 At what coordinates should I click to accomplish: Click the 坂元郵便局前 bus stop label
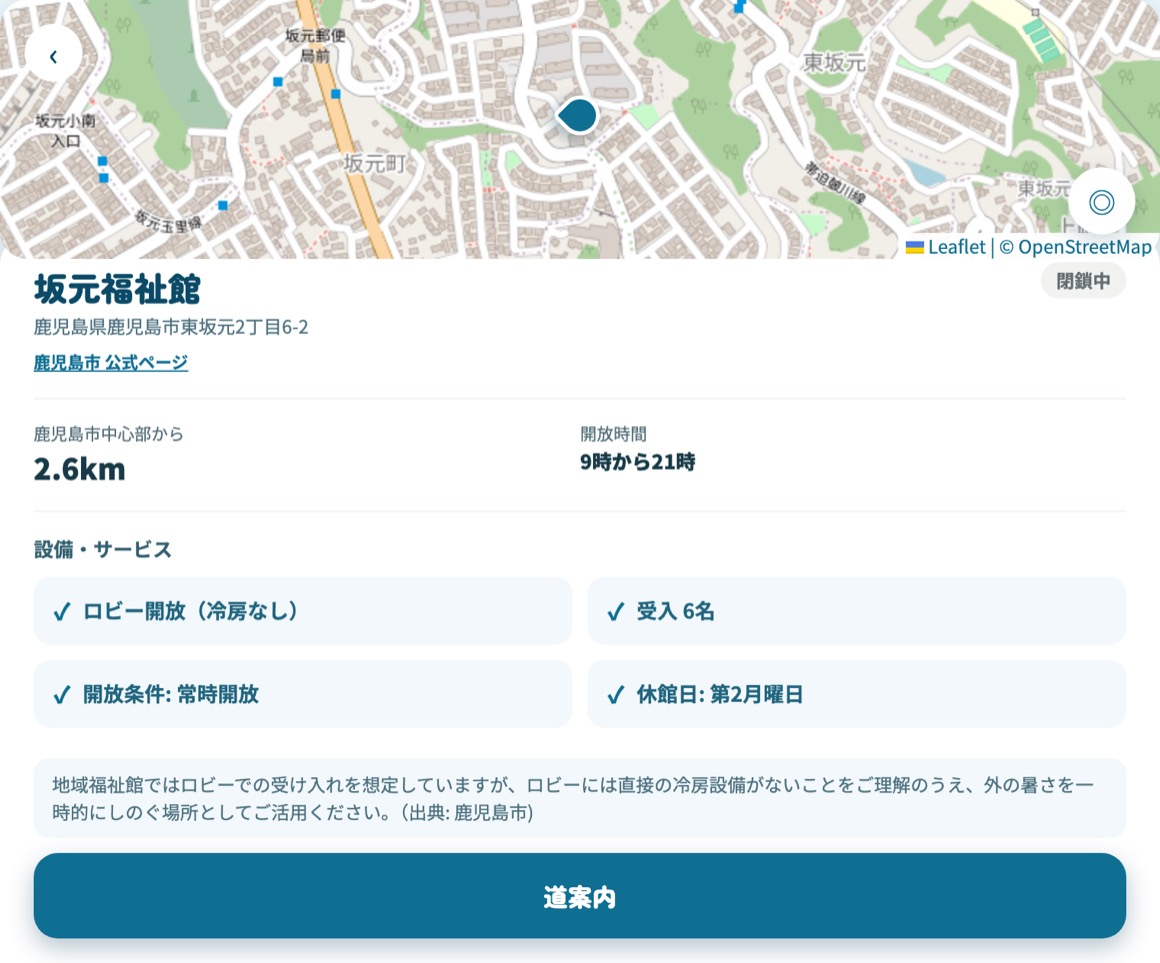(x=315, y=45)
